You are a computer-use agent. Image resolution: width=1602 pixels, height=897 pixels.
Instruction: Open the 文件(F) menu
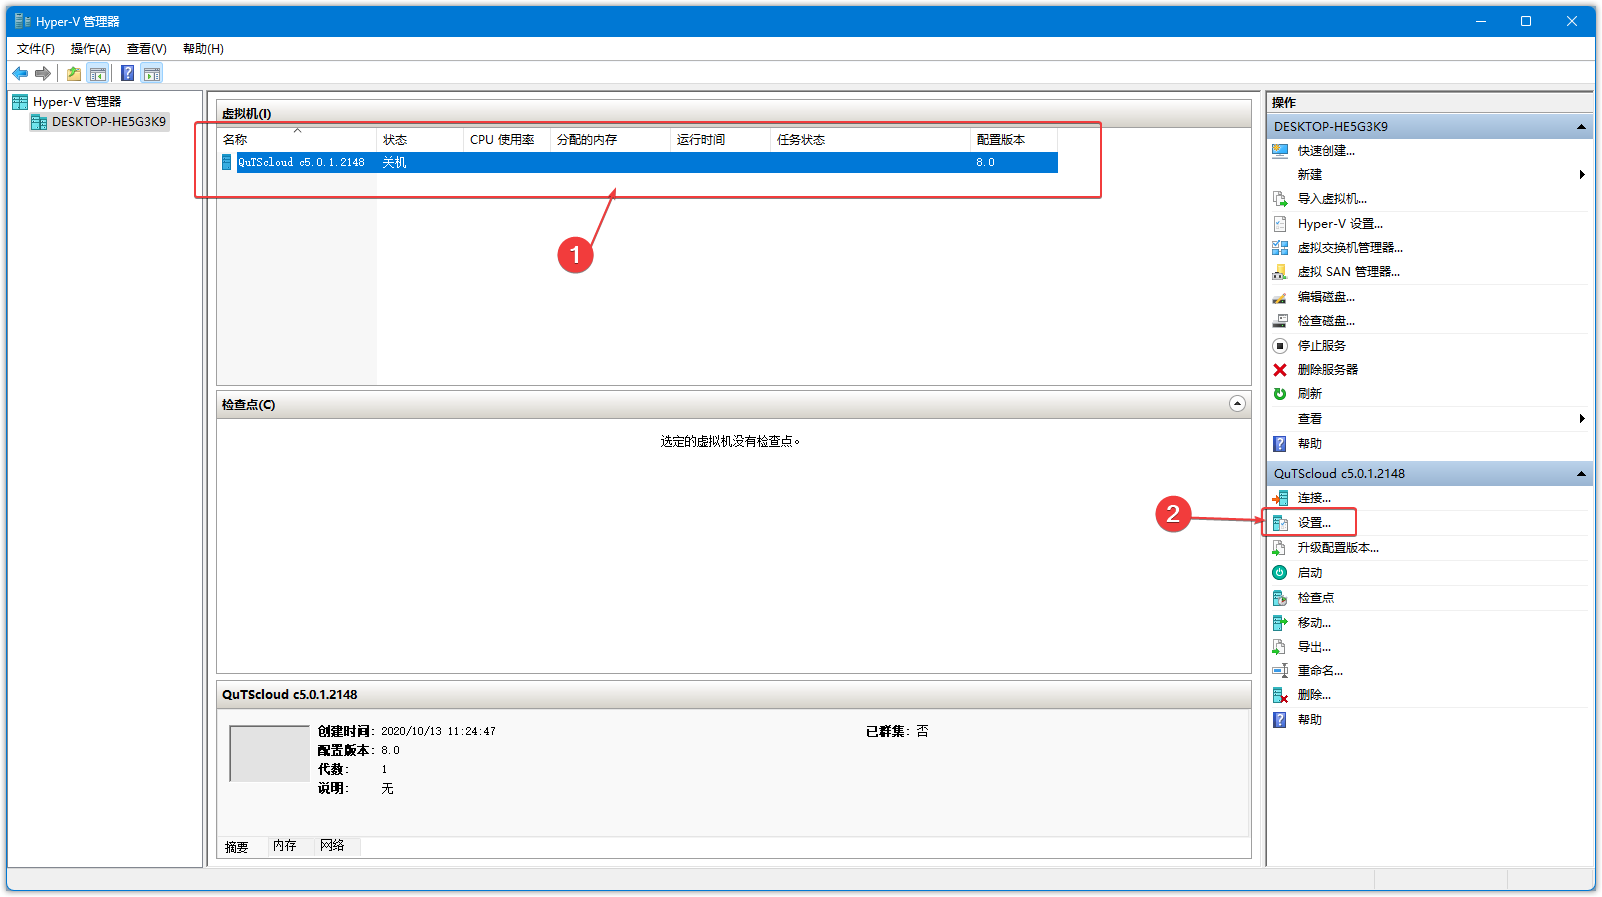click(36, 49)
